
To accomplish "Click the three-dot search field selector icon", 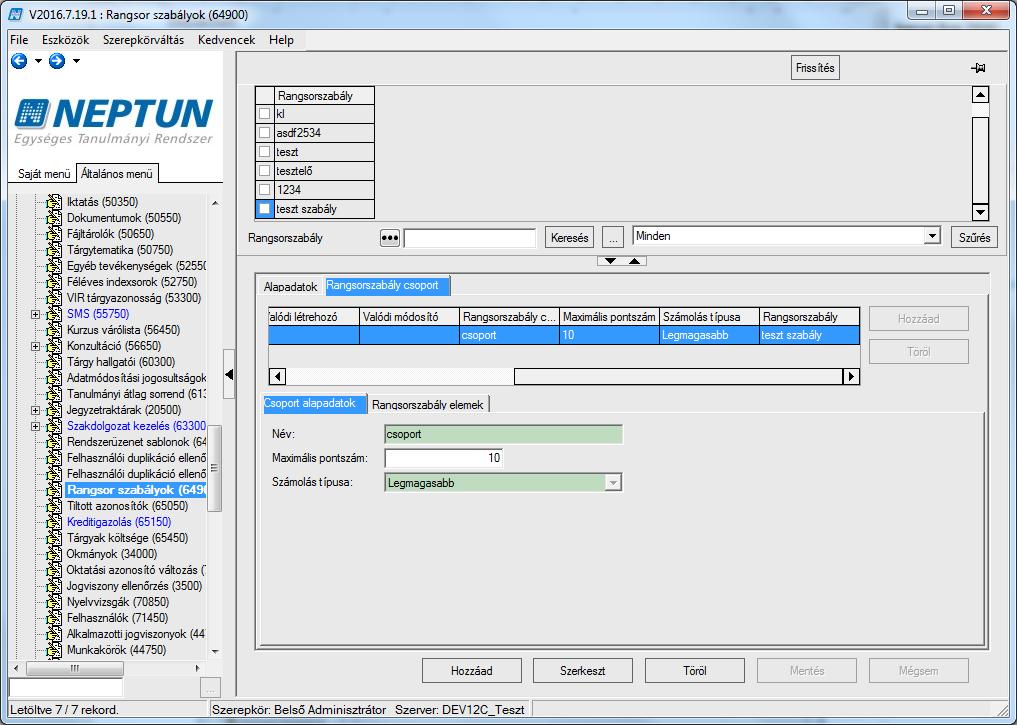I will [x=389, y=238].
